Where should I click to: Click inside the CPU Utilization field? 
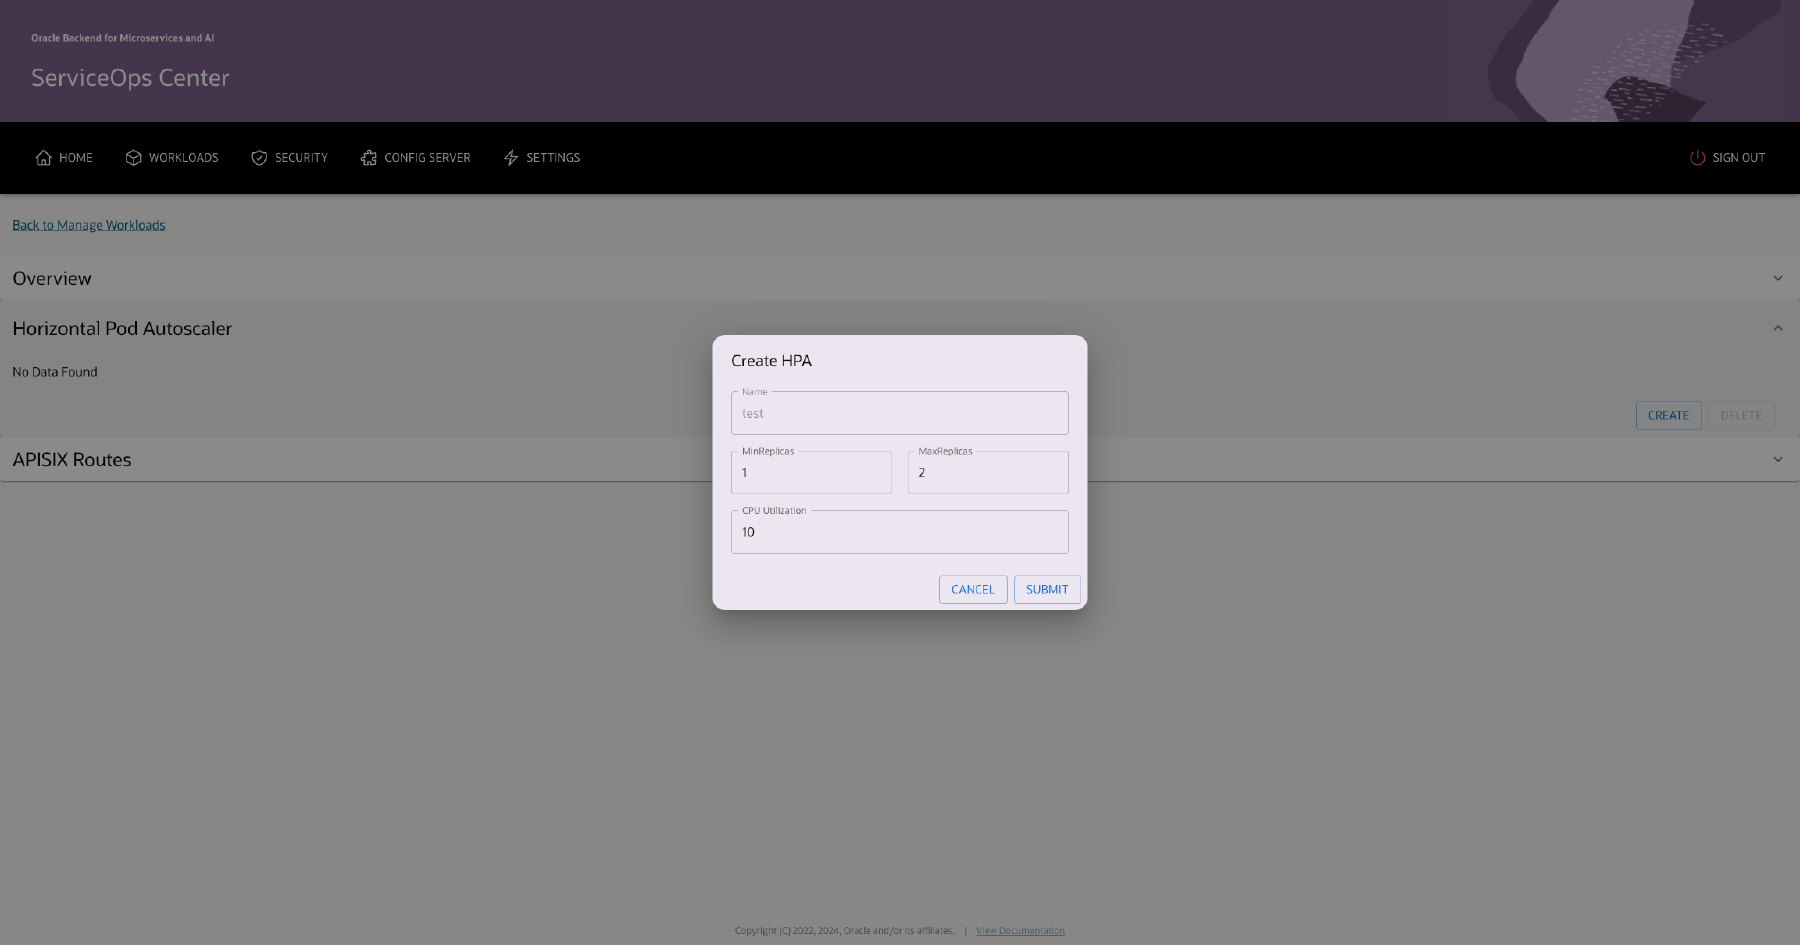tap(898, 531)
